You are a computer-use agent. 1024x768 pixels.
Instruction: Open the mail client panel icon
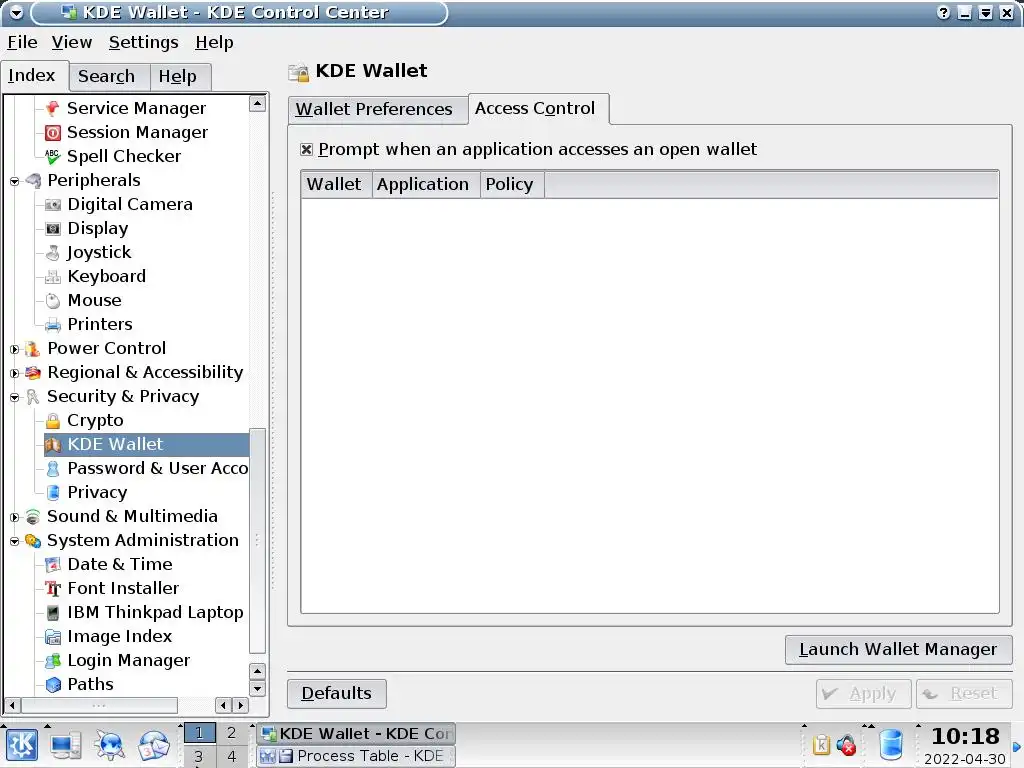click(x=153, y=745)
